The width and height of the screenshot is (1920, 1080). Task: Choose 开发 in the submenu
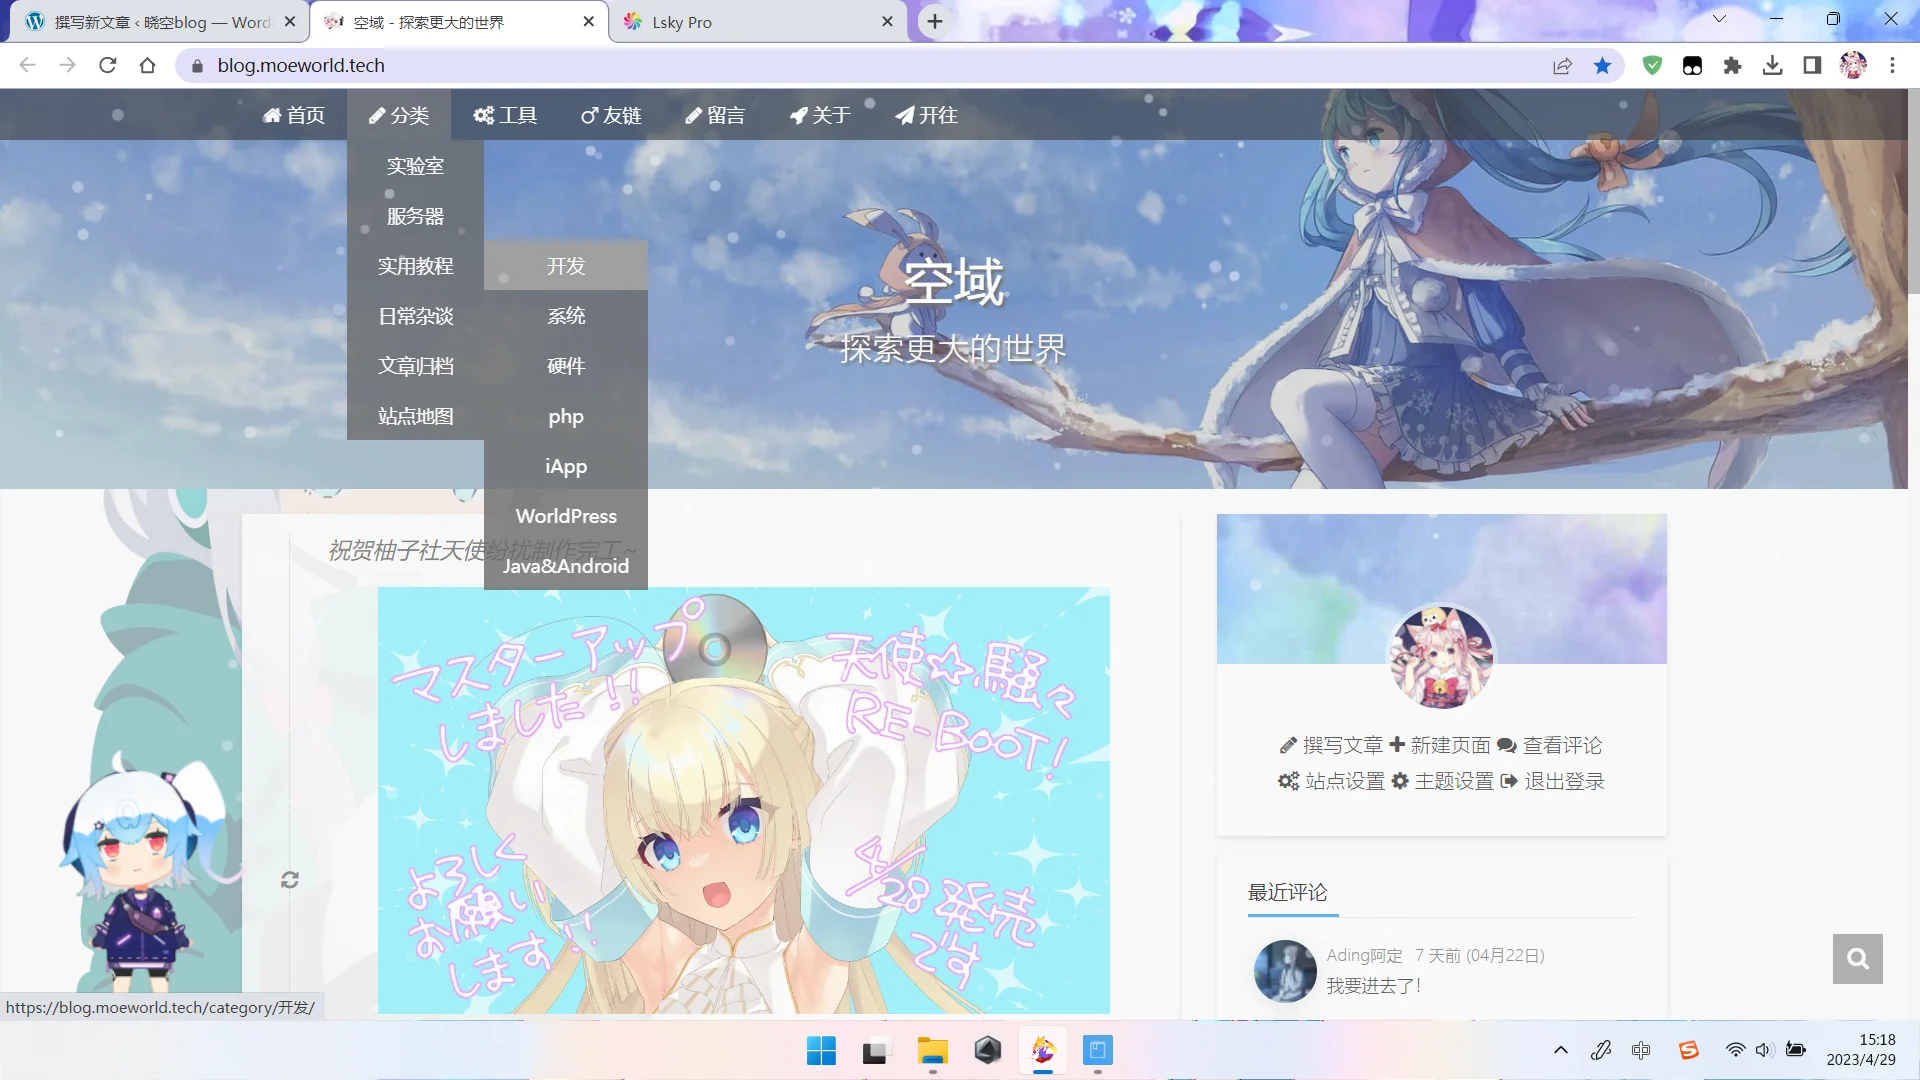(566, 266)
